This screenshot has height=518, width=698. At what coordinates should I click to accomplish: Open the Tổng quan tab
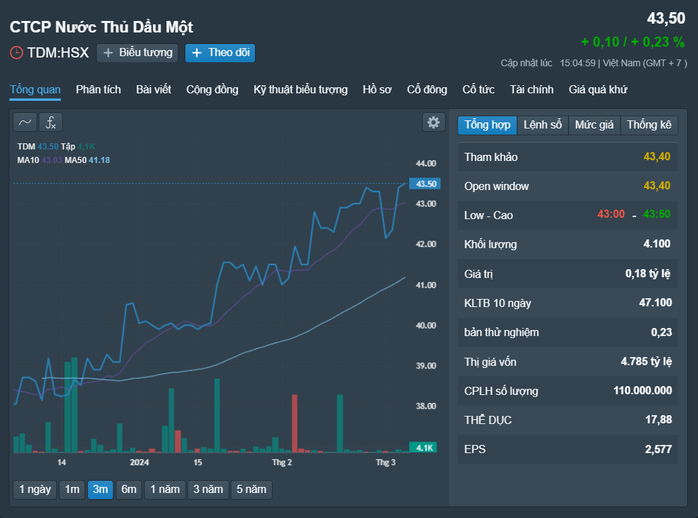coord(35,89)
